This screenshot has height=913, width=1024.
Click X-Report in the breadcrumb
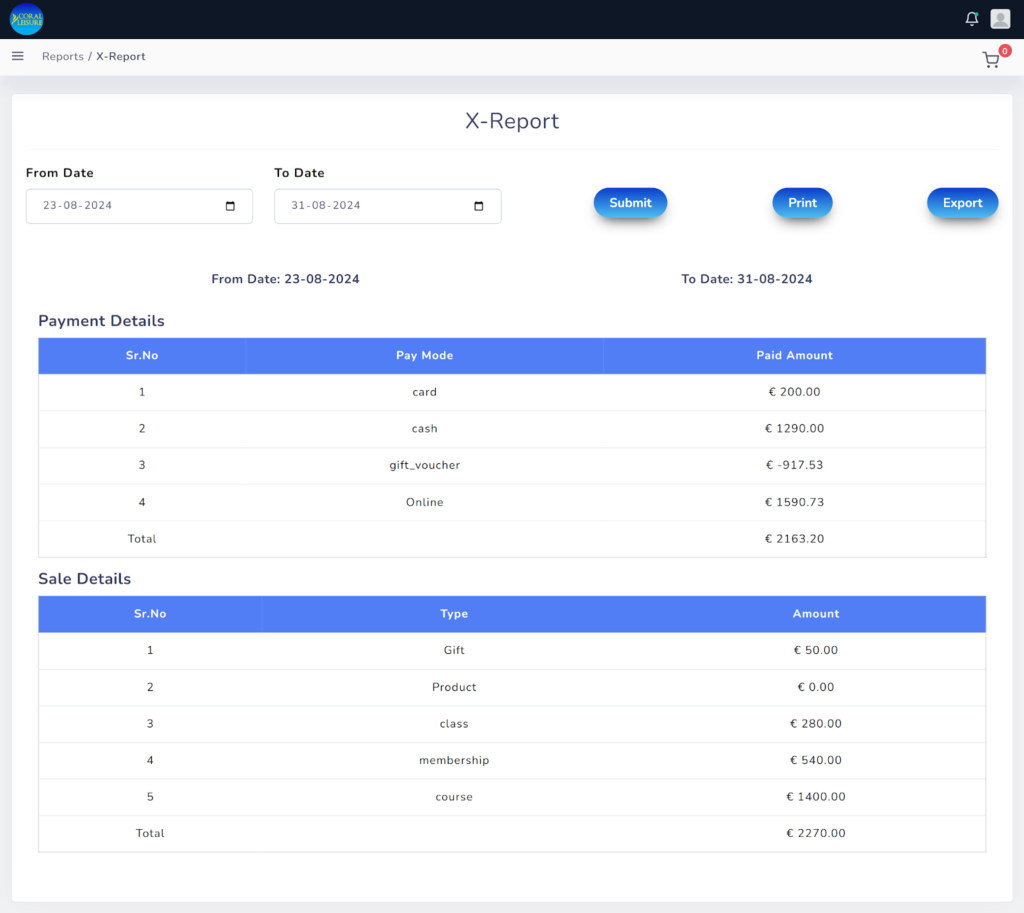[x=121, y=57]
